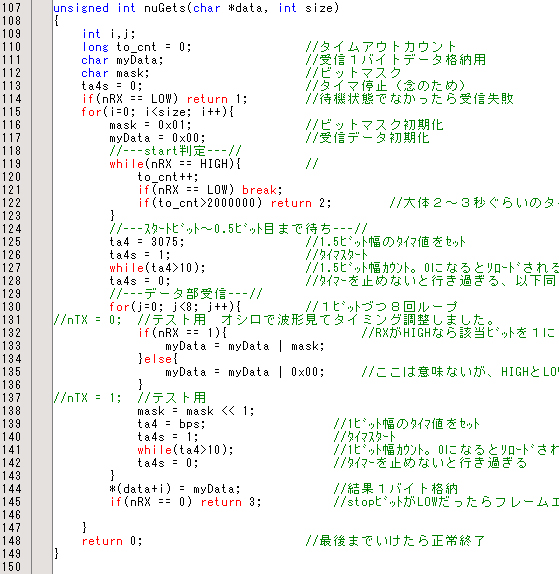559x574 pixels.
Task: Click 'return 2;' on line 122
Action: point(301,203)
